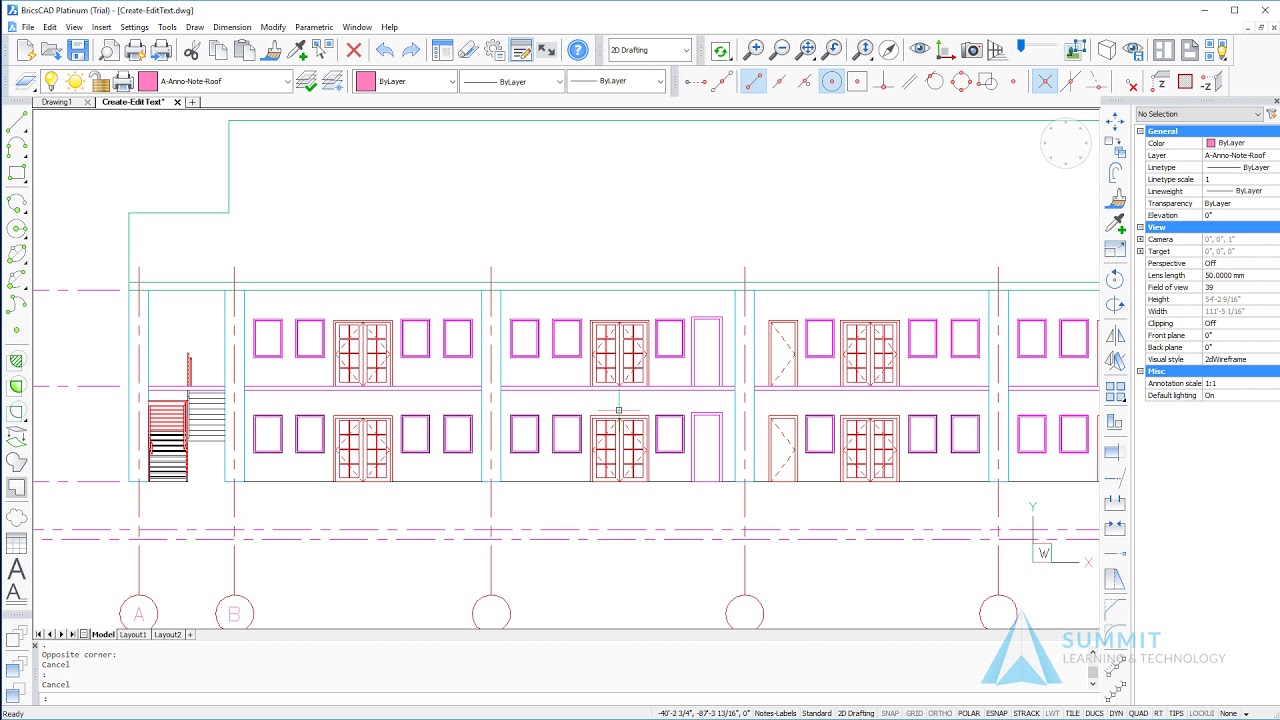
Task: Toggle ORTHO mode in the status bar
Action: [940, 713]
